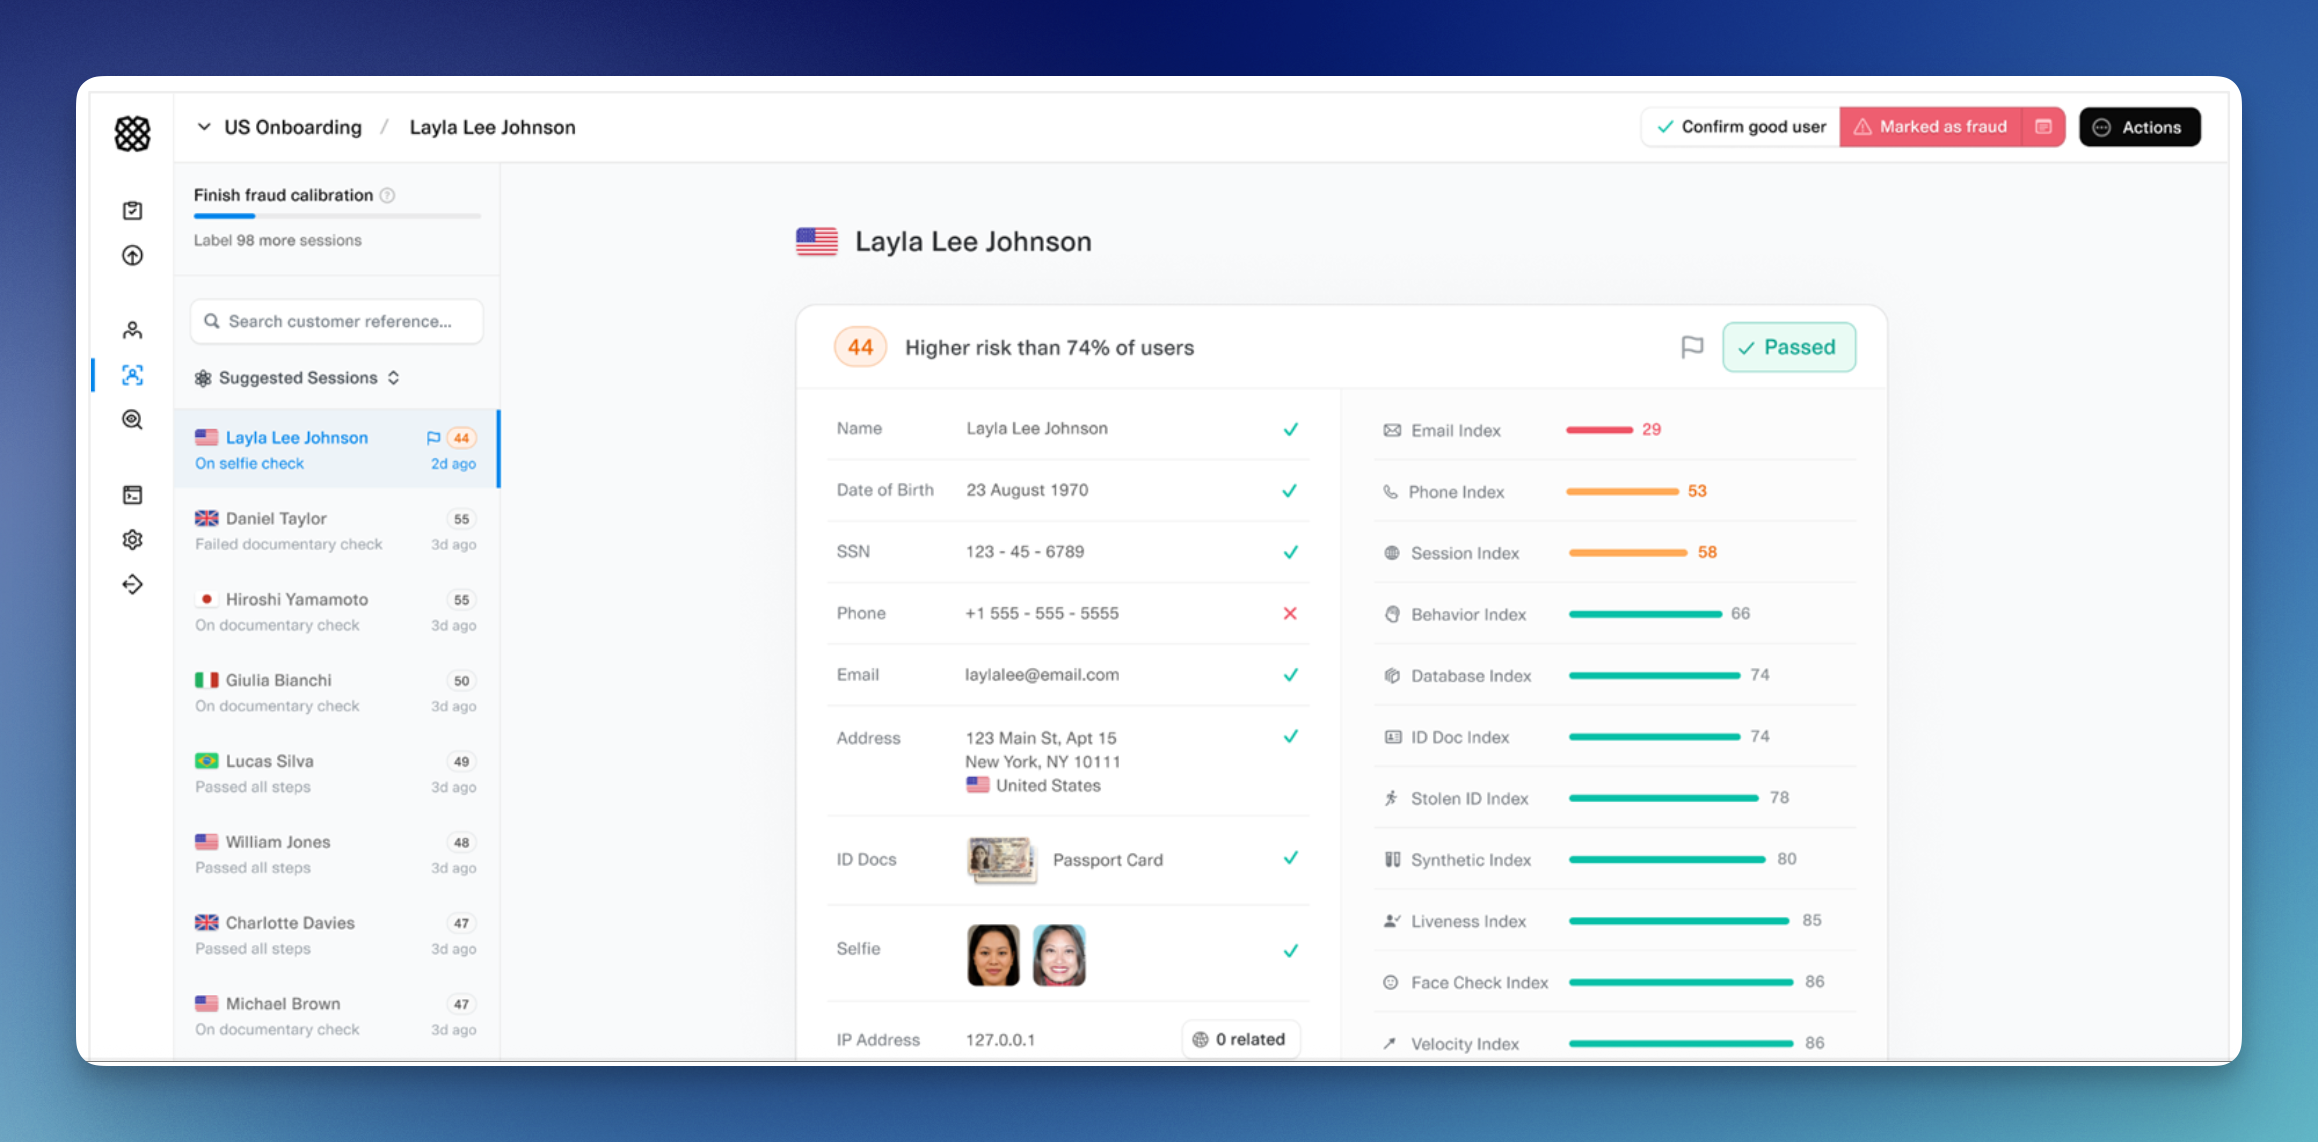Open the search-target magnifier sidebar icon
Image resolution: width=2318 pixels, height=1142 pixels.
[x=132, y=420]
